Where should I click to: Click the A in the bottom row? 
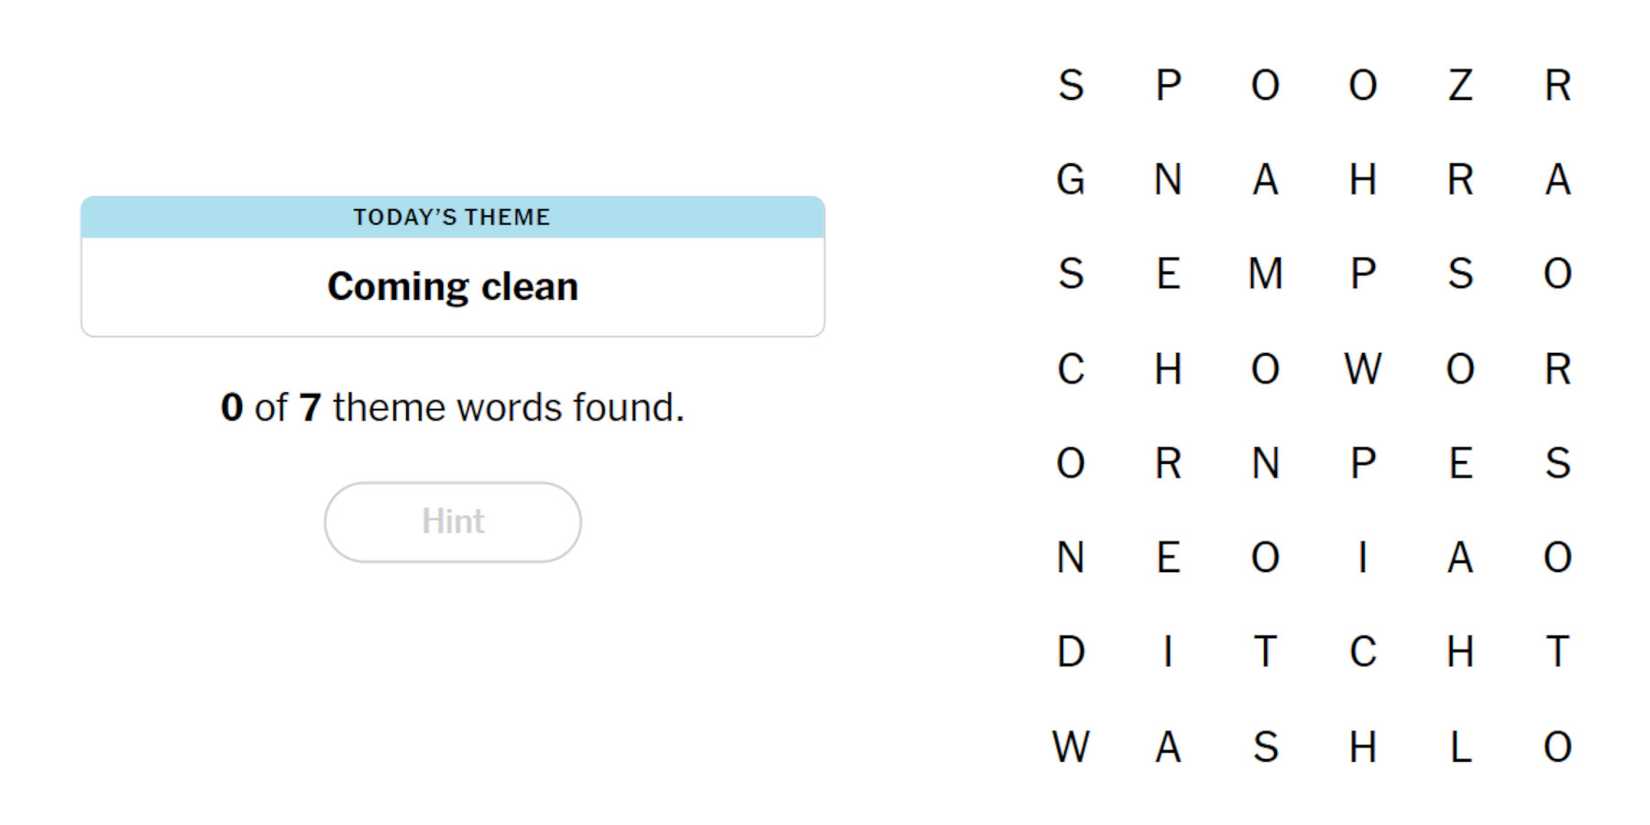tap(1167, 747)
